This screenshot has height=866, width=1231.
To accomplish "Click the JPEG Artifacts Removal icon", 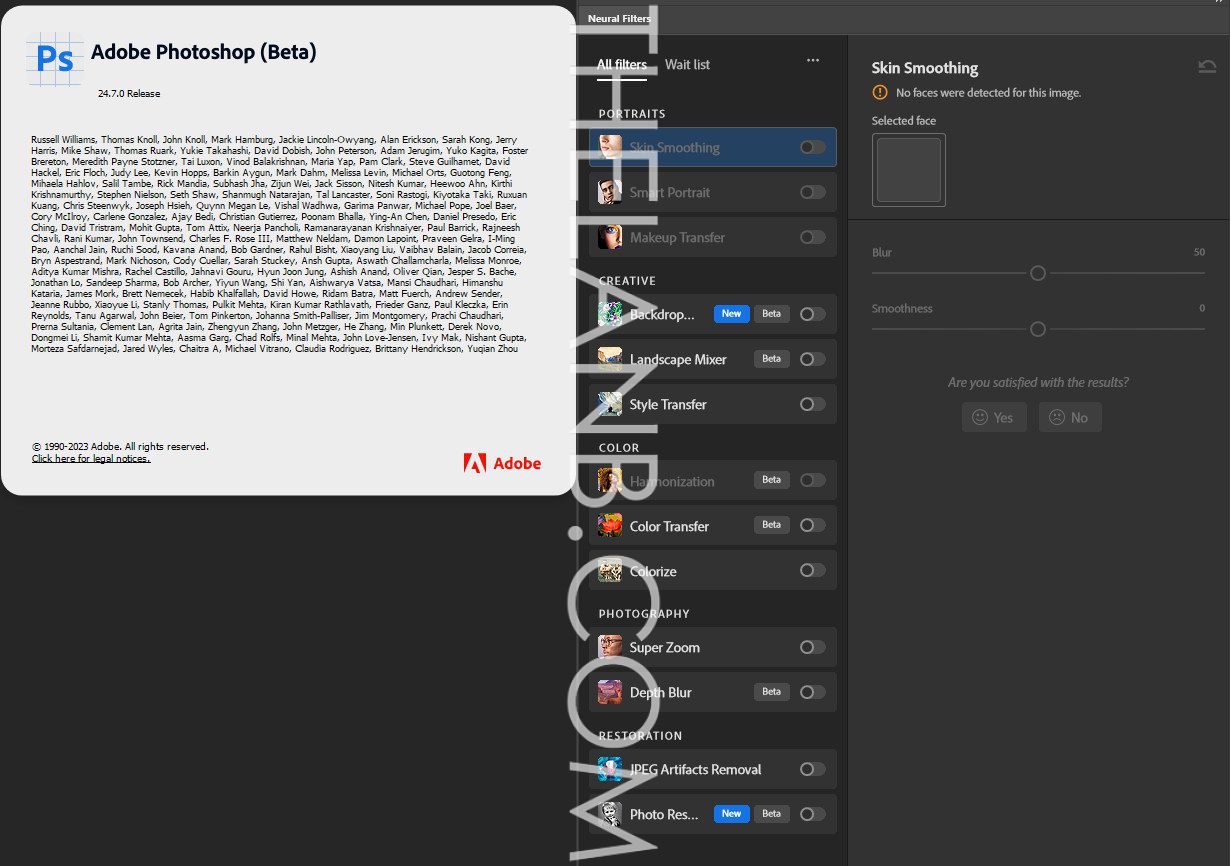I will pyautogui.click(x=610, y=769).
